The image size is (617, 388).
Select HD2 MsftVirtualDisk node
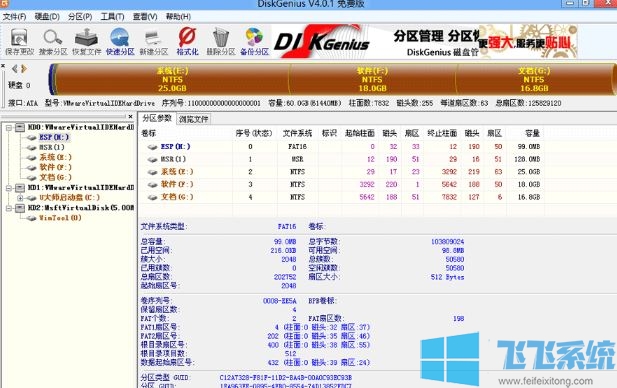[81, 207]
